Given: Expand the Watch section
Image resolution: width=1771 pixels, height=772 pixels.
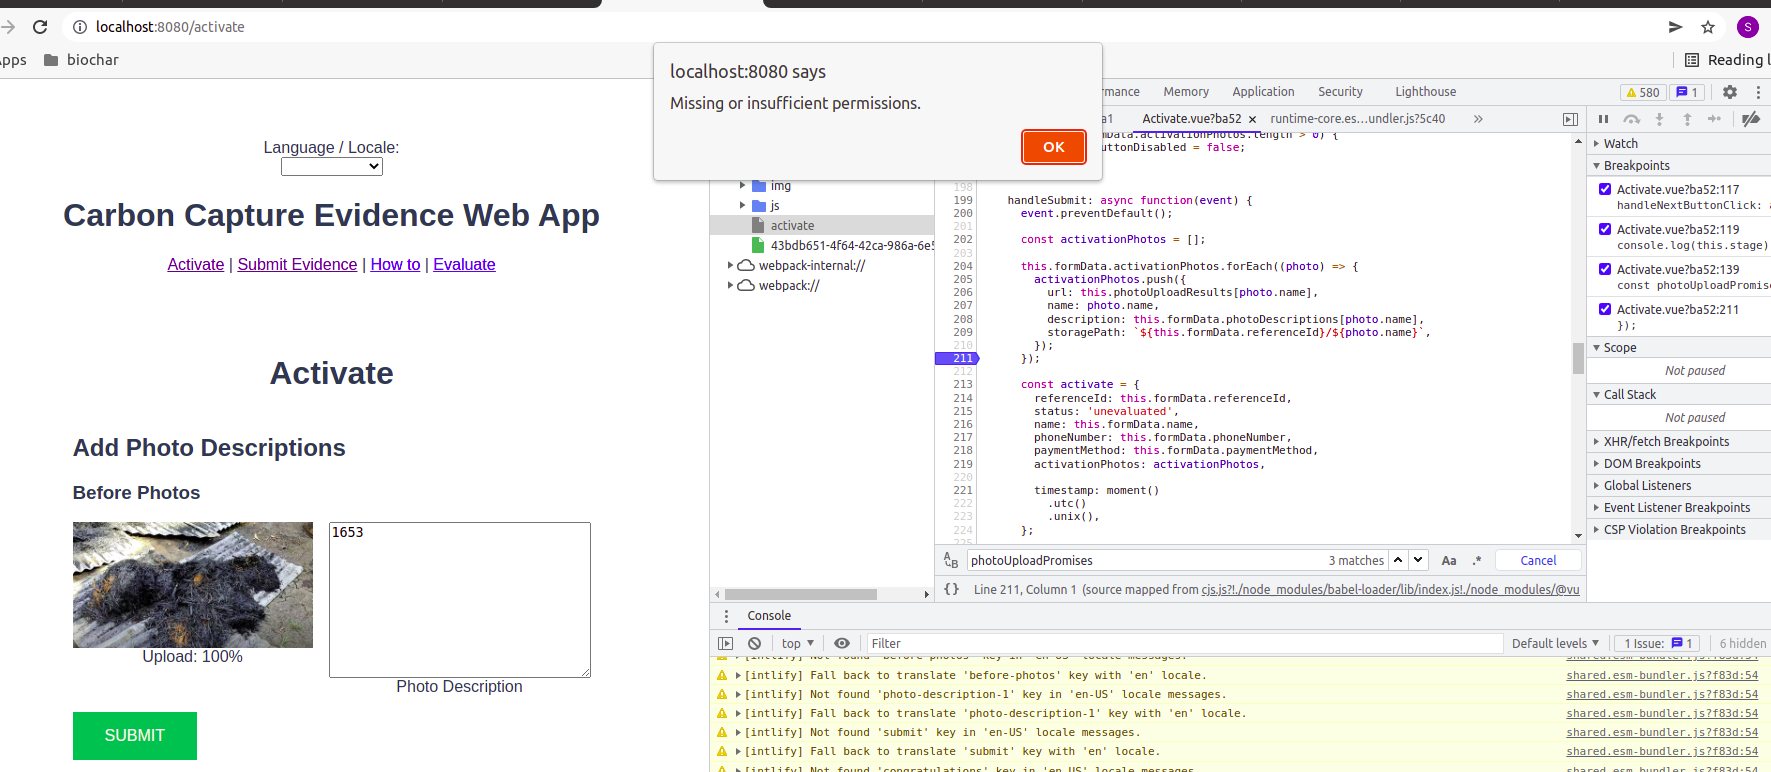Looking at the screenshot, I should [x=1620, y=144].
